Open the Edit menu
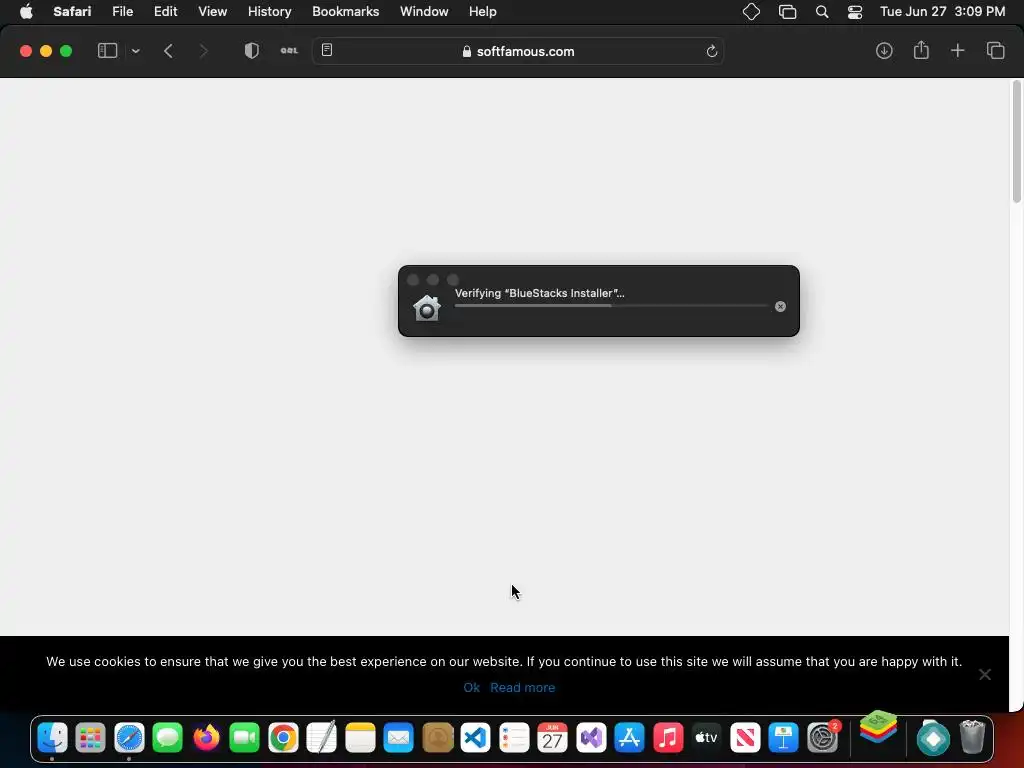 pos(165,12)
